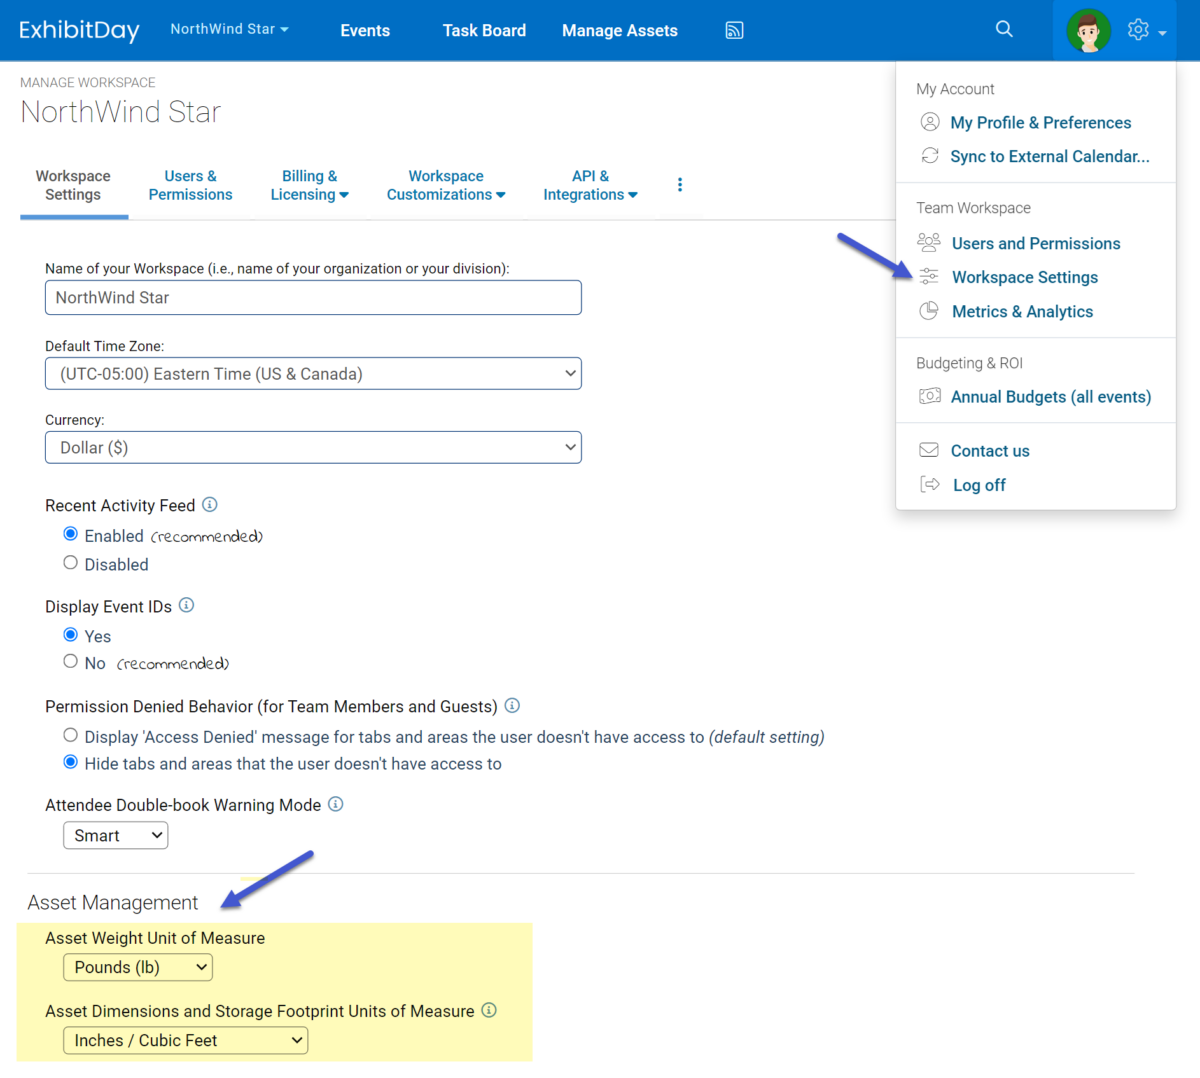This screenshot has height=1078, width=1200.
Task: Show info for Asset Dimensions units
Action: point(489,1010)
